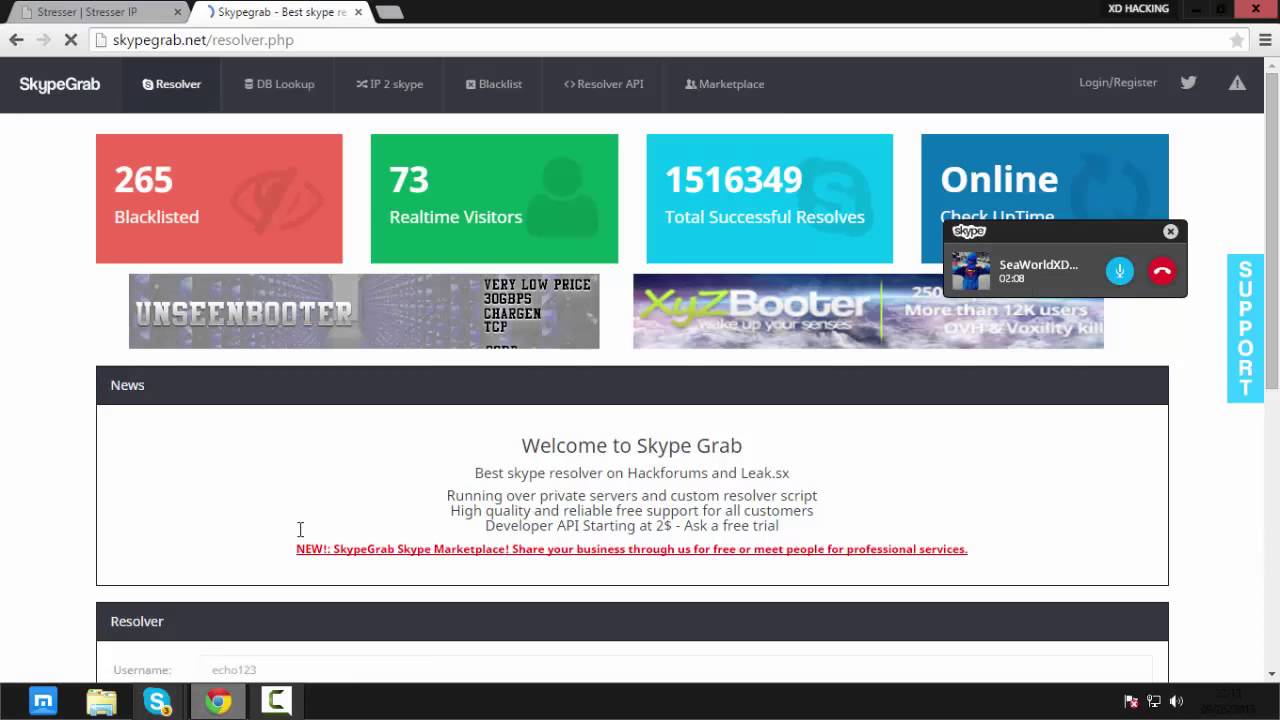Viewport: 1280px width, 720px height.
Task: Go back using the browser back arrow
Action: coord(16,40)
